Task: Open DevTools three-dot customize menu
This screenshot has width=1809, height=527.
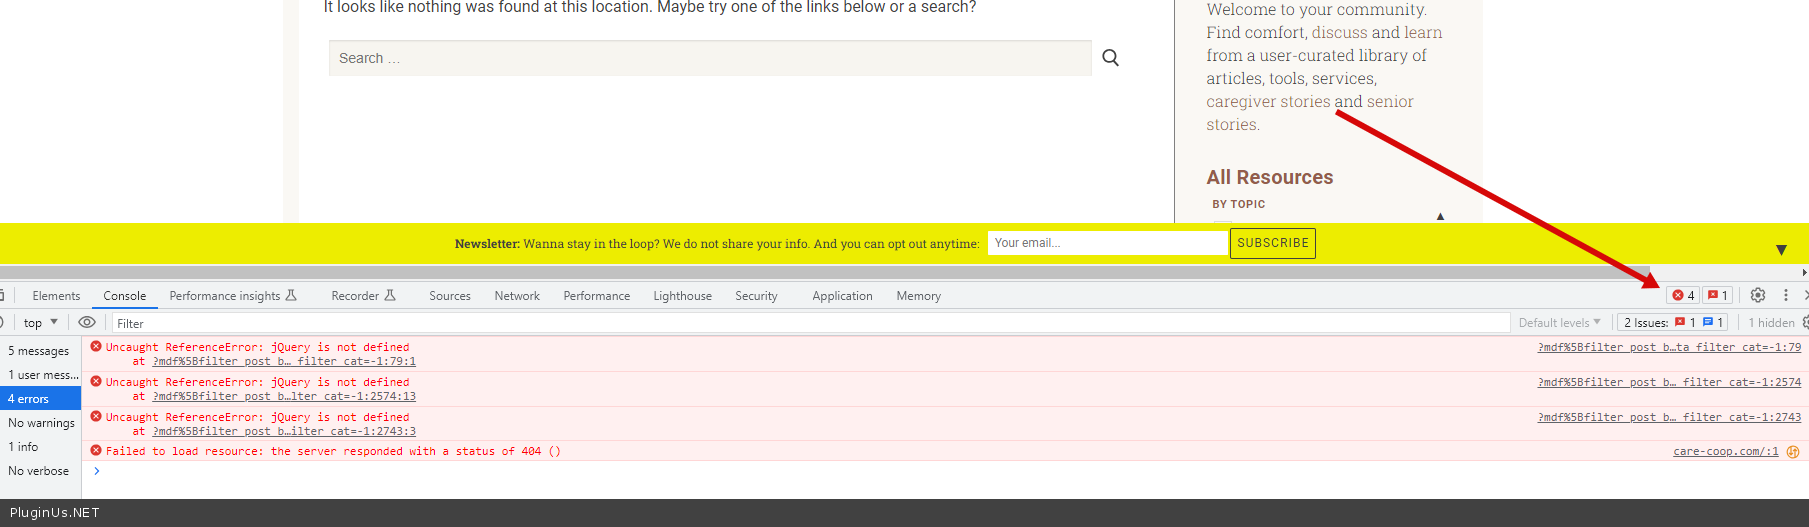Action: [x=1785, y=295]
